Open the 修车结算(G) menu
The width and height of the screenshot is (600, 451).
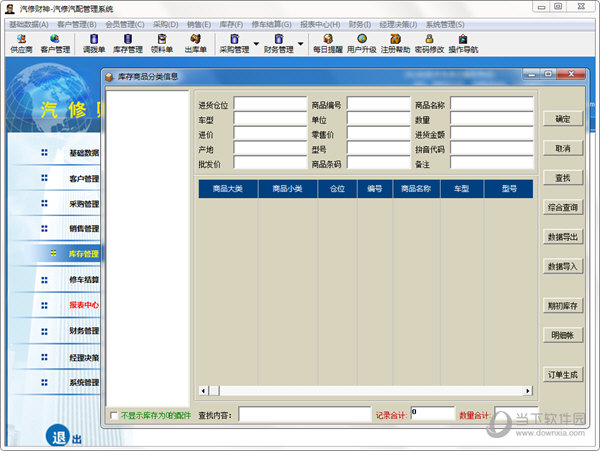pyautogui.click(x=271, y=24)
